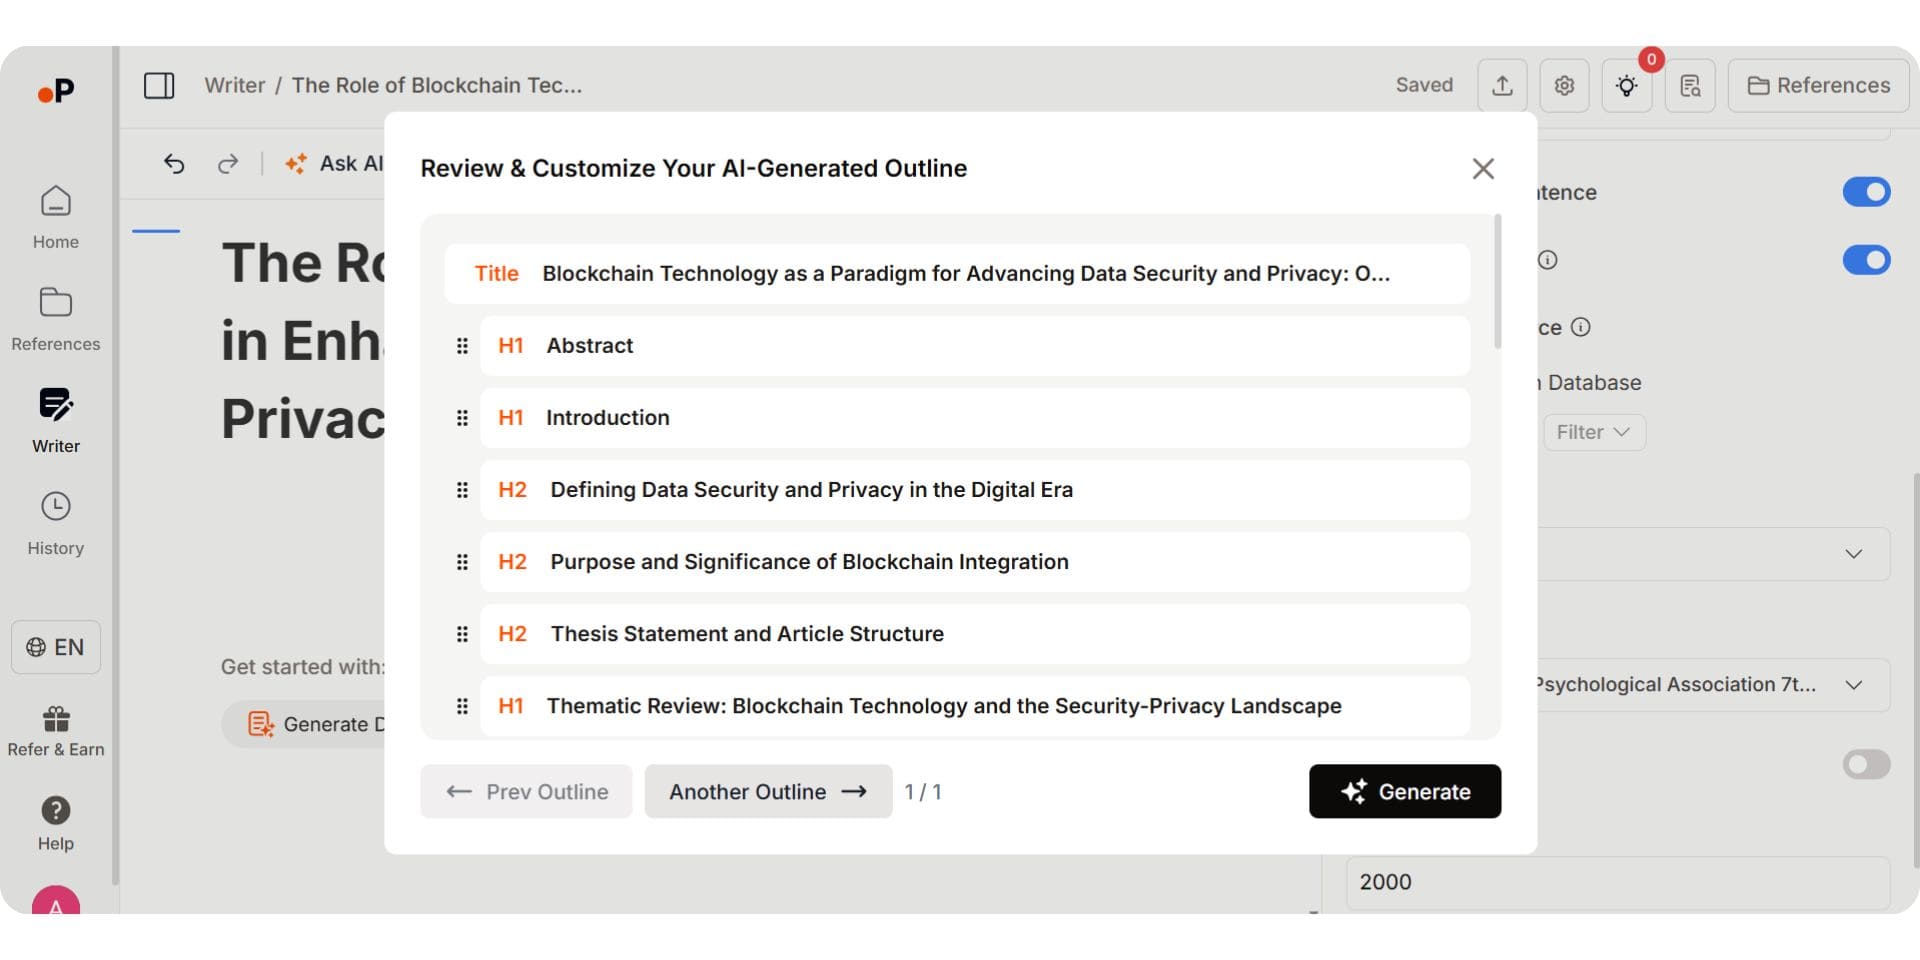1920x960 pixels.
Task: Request Another Outline
Action: tap(767, 792)
